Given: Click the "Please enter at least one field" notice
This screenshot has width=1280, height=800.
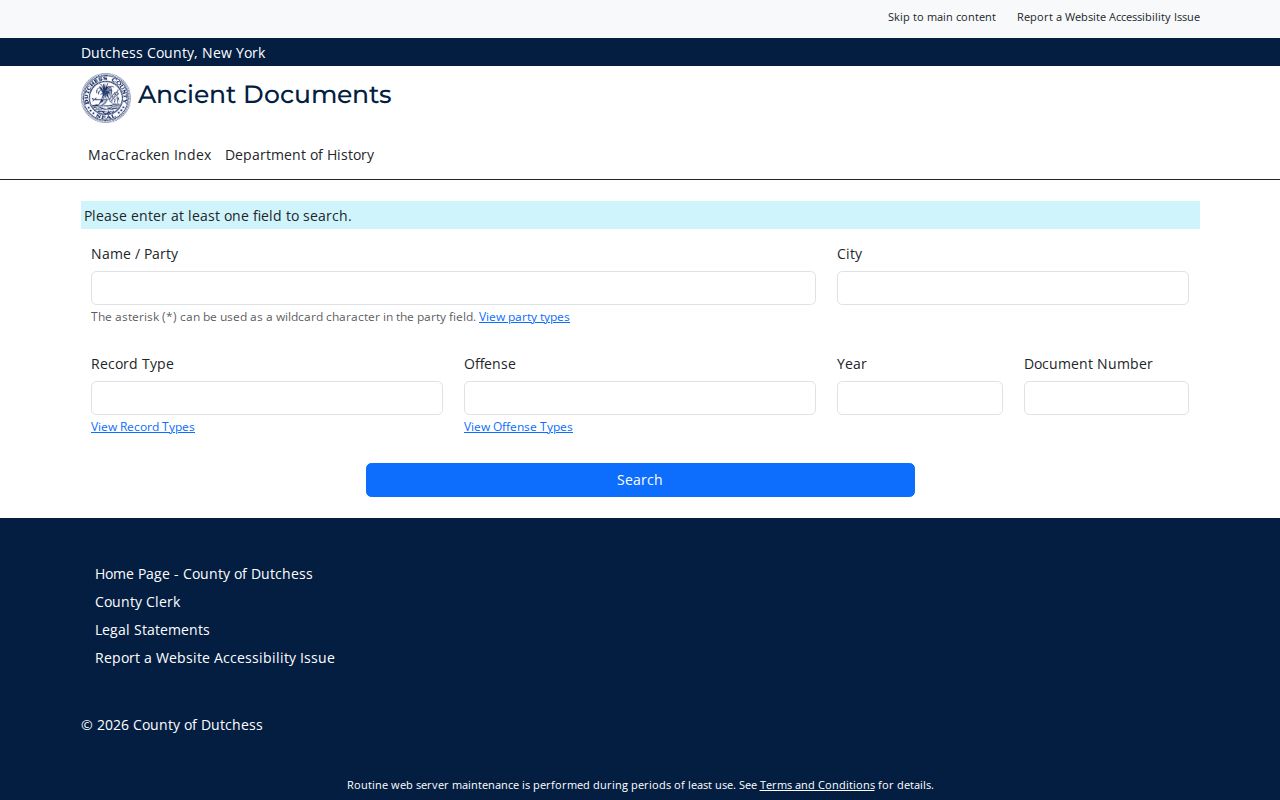Looking at the screenshot, I should 640,215.
